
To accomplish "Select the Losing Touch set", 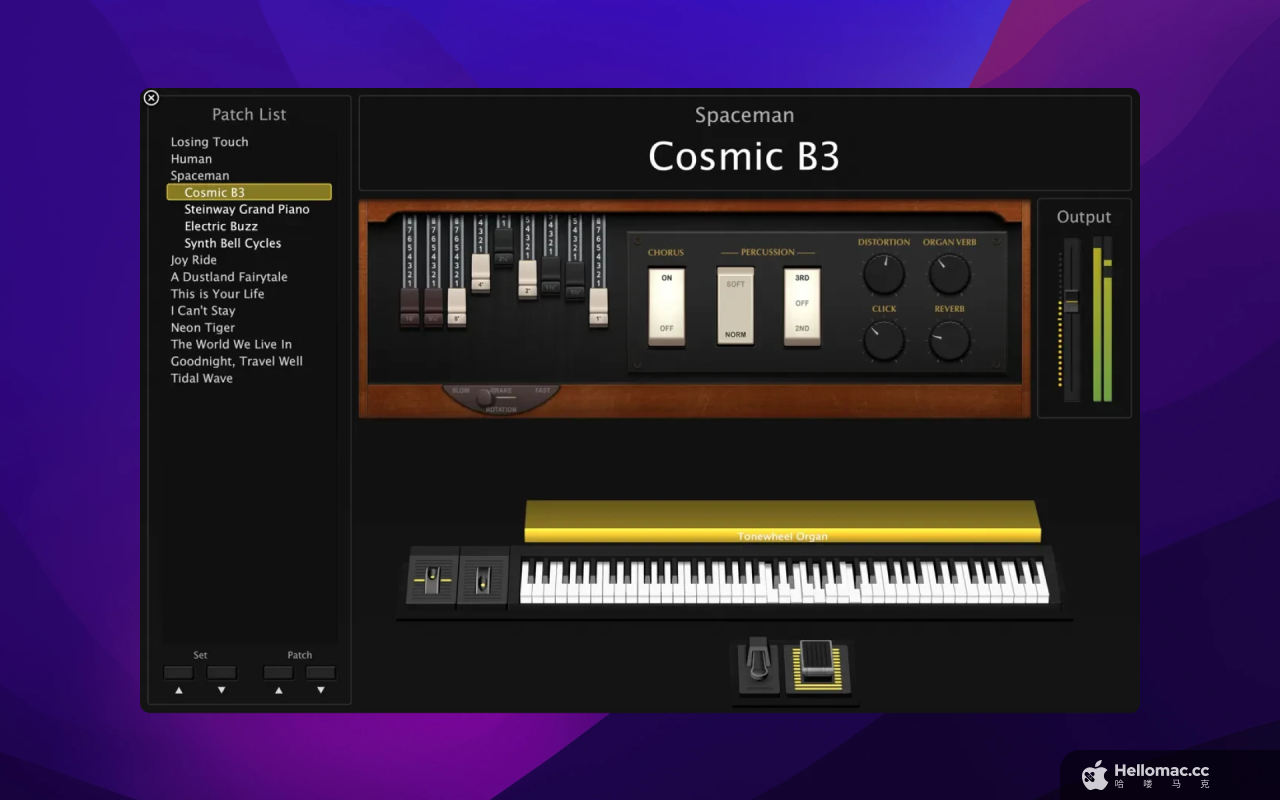I will tap(209, 142).
